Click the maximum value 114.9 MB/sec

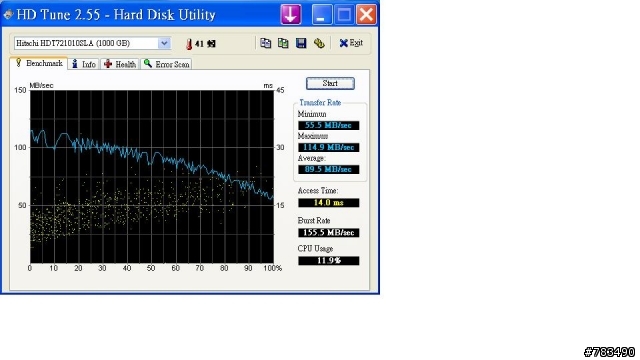point(329,147)
